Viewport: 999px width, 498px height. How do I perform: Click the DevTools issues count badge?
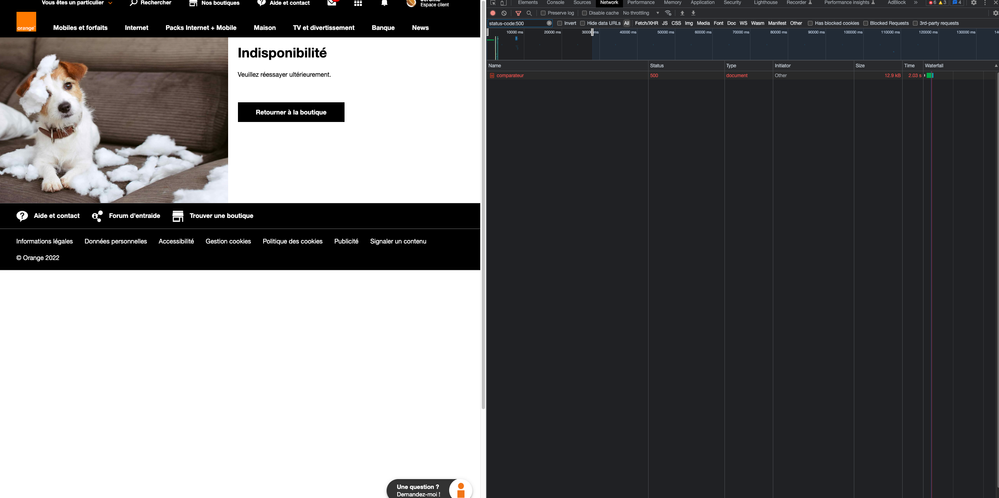(956, 3)
